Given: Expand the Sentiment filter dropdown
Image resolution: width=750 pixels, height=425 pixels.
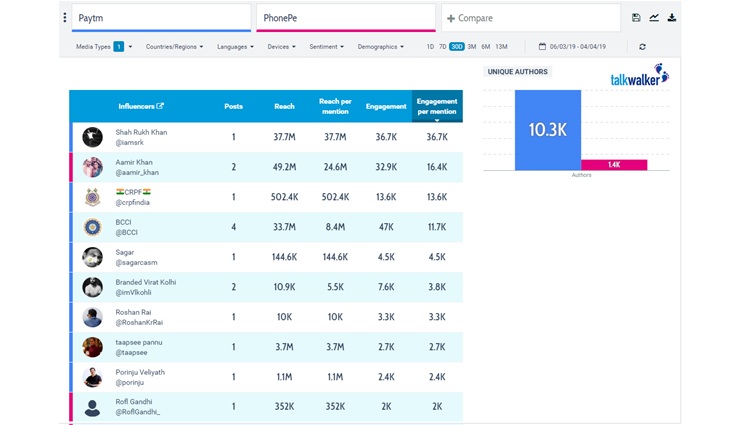Looking at the screenshot, I should coord(326,47).
